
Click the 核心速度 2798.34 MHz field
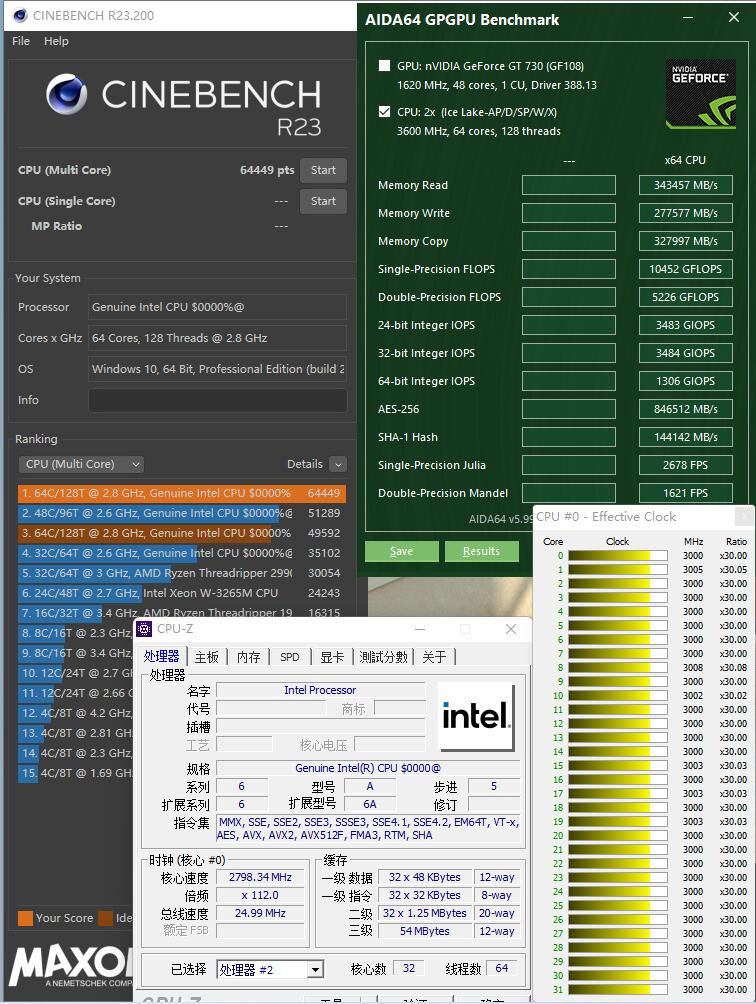[261, 877]
